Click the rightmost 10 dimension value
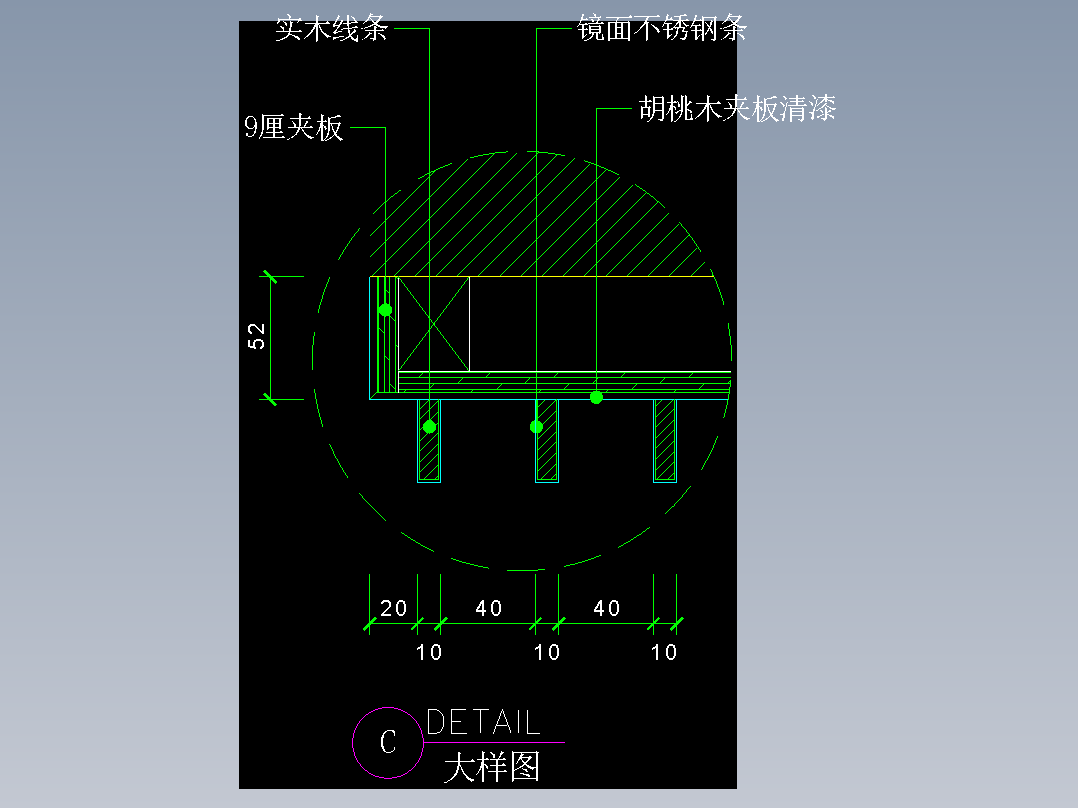The width and height of the screenshot is (1078, 808). (x=664, y=653)
